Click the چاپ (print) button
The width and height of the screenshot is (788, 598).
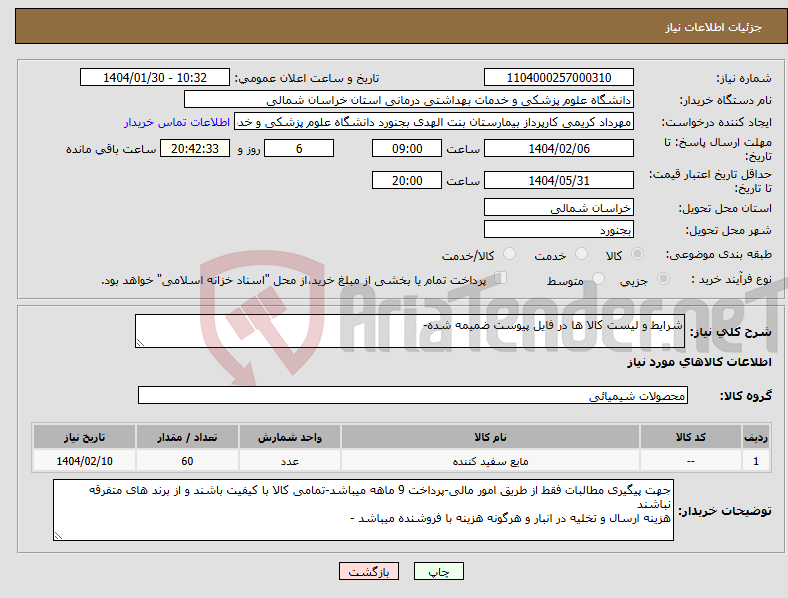click(x=438, y=571)
